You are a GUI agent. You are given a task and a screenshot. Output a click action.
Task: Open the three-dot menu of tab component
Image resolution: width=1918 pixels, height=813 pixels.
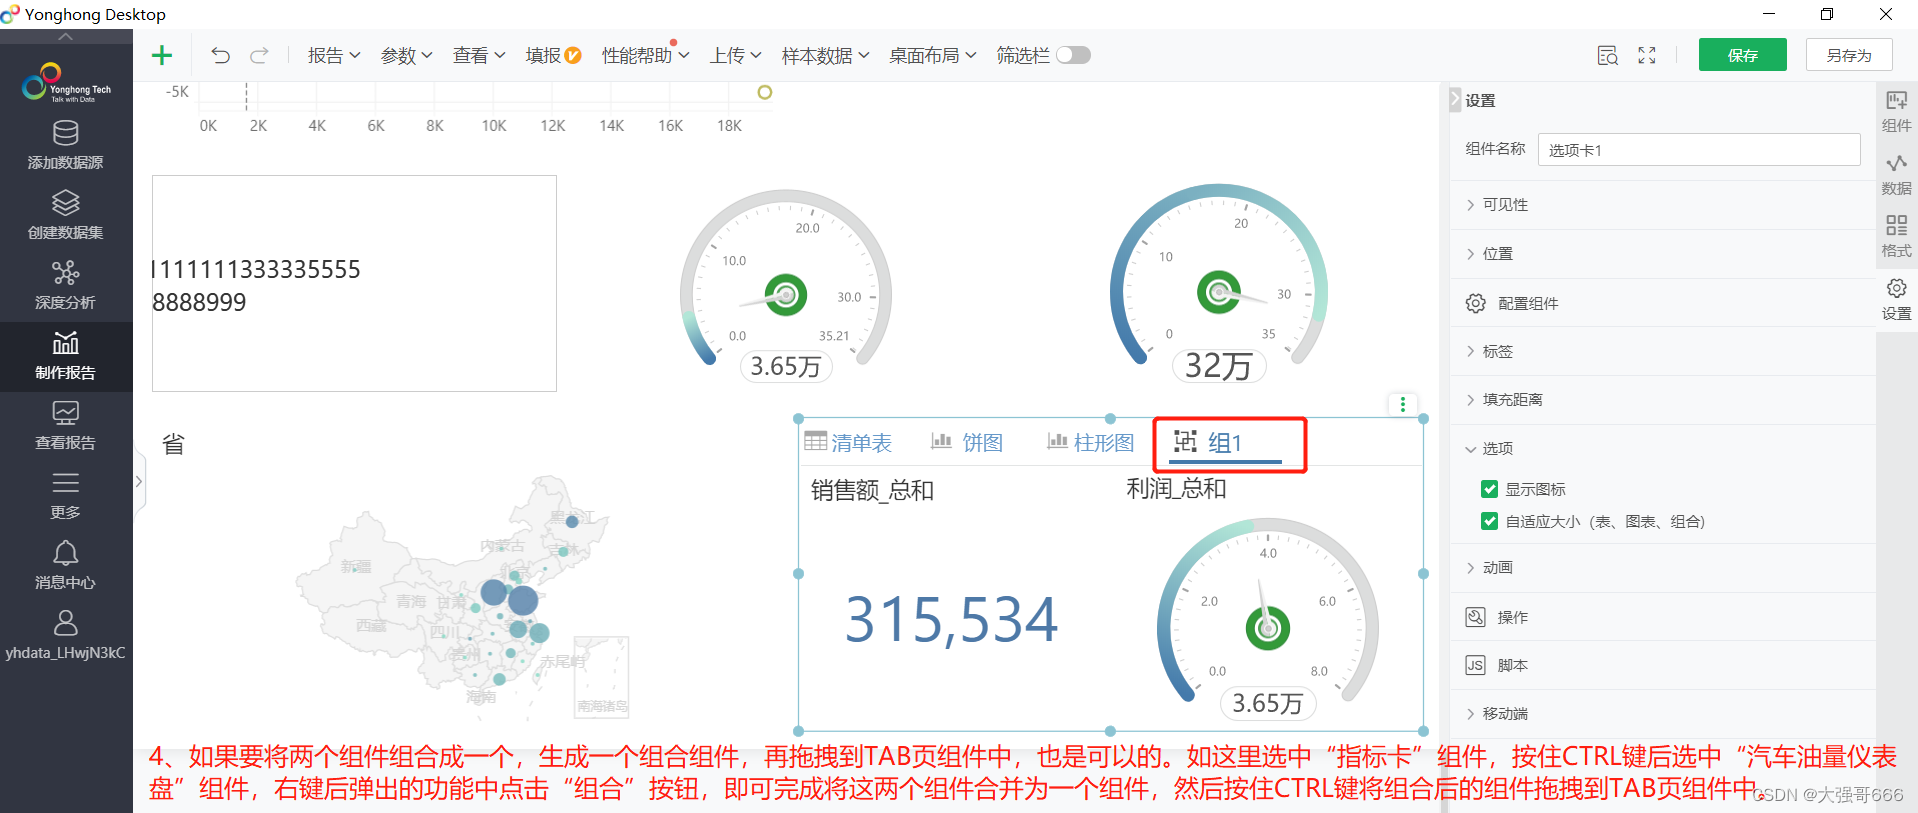1403,404
